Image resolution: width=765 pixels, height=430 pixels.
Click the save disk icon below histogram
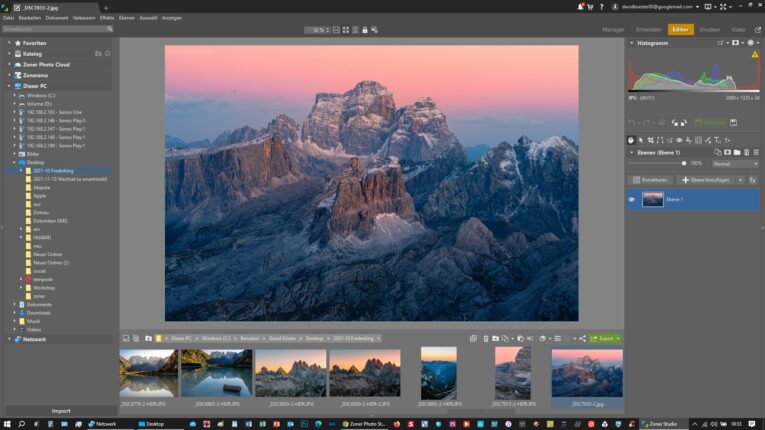(733, 122)
